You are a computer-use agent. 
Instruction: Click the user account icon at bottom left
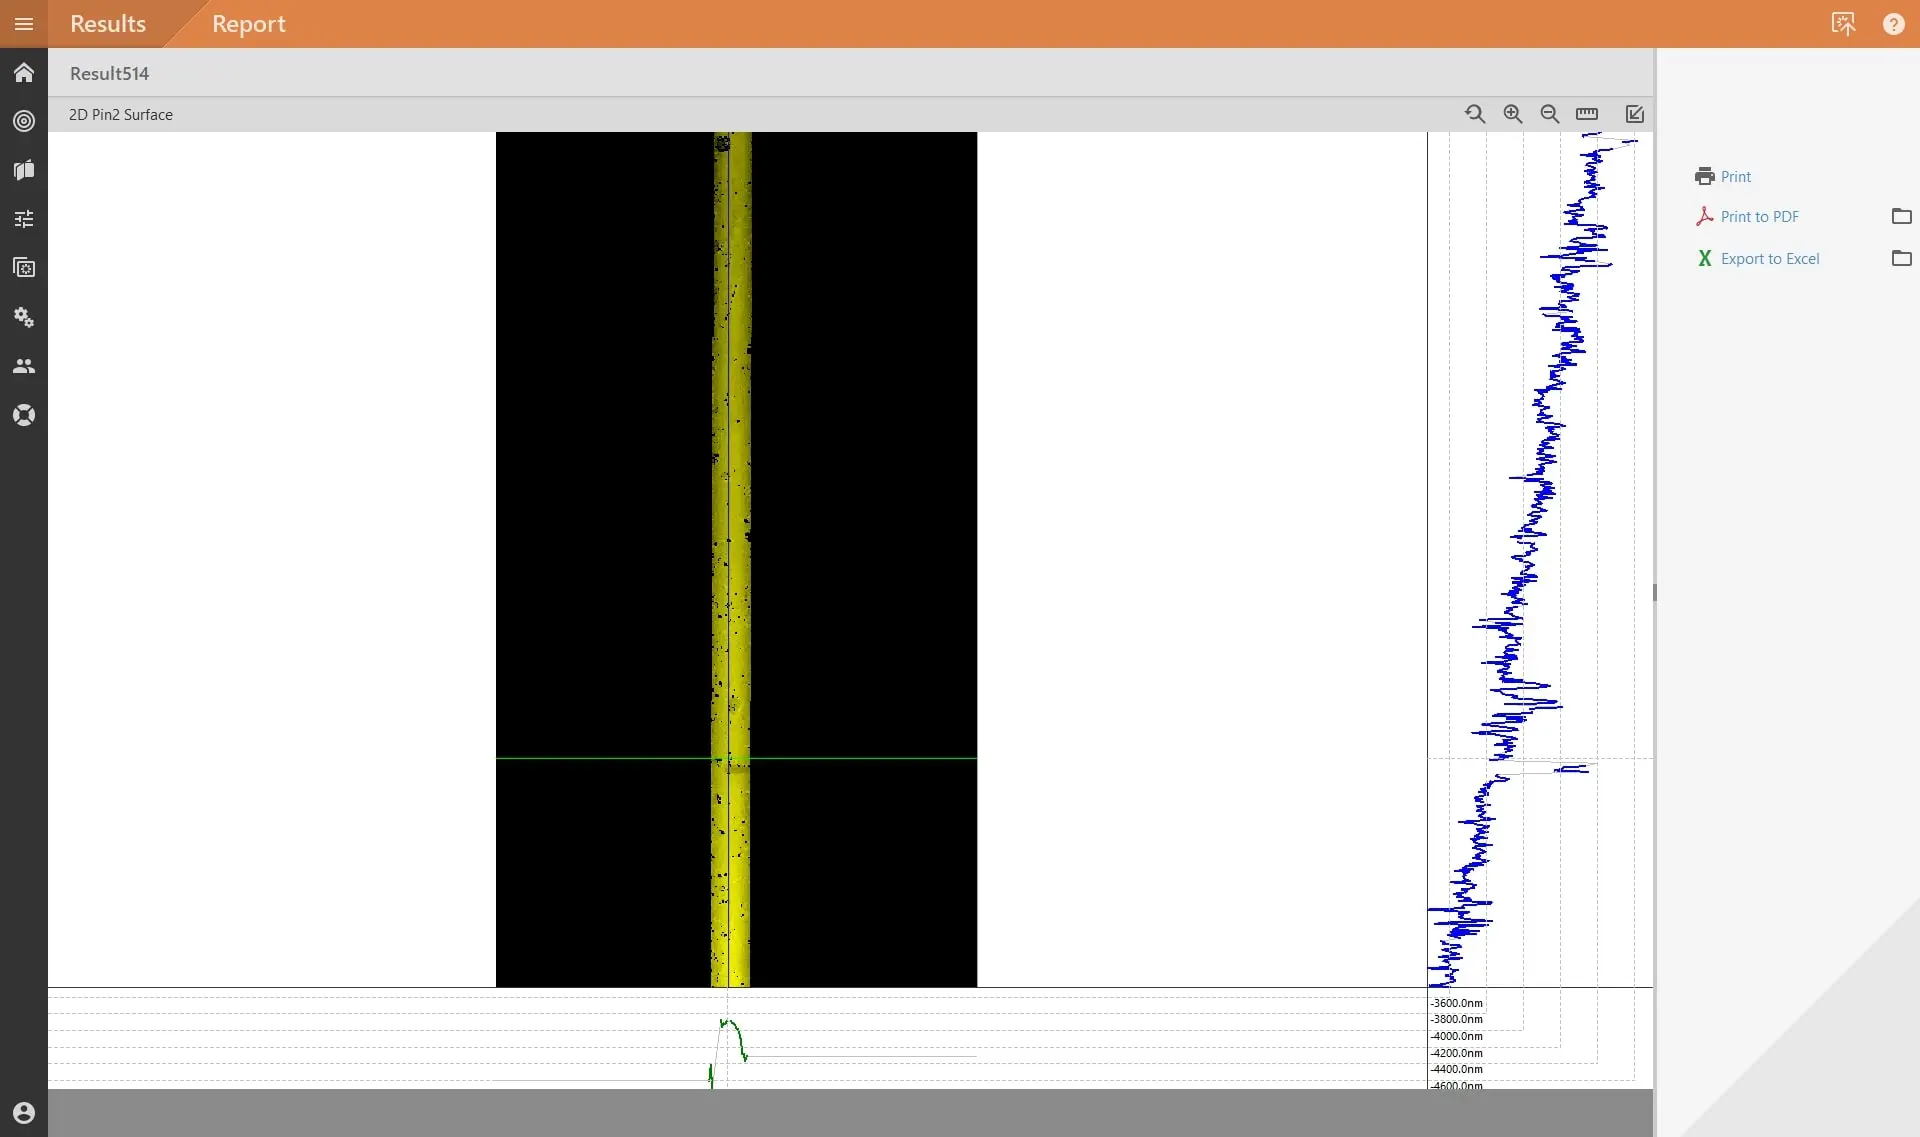[23, 1112]
